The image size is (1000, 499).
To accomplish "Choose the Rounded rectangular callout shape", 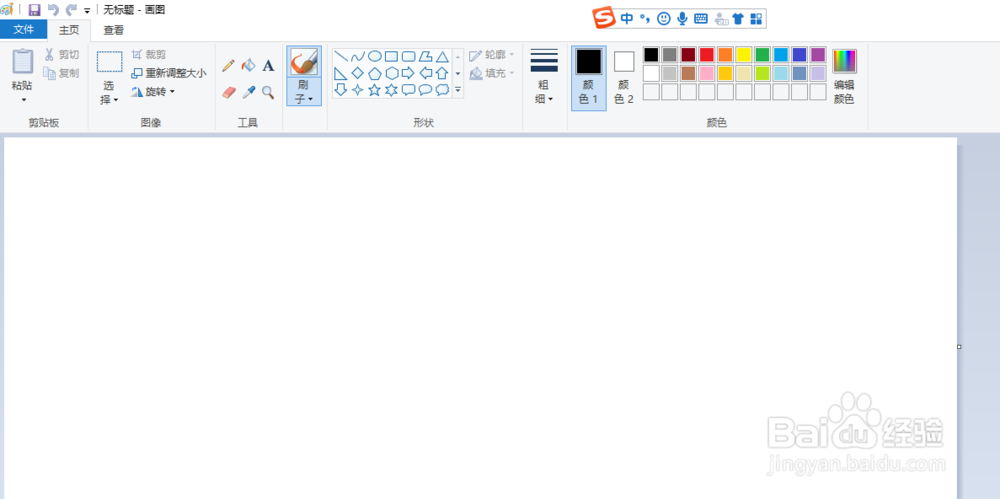I will tap(408, 89).
